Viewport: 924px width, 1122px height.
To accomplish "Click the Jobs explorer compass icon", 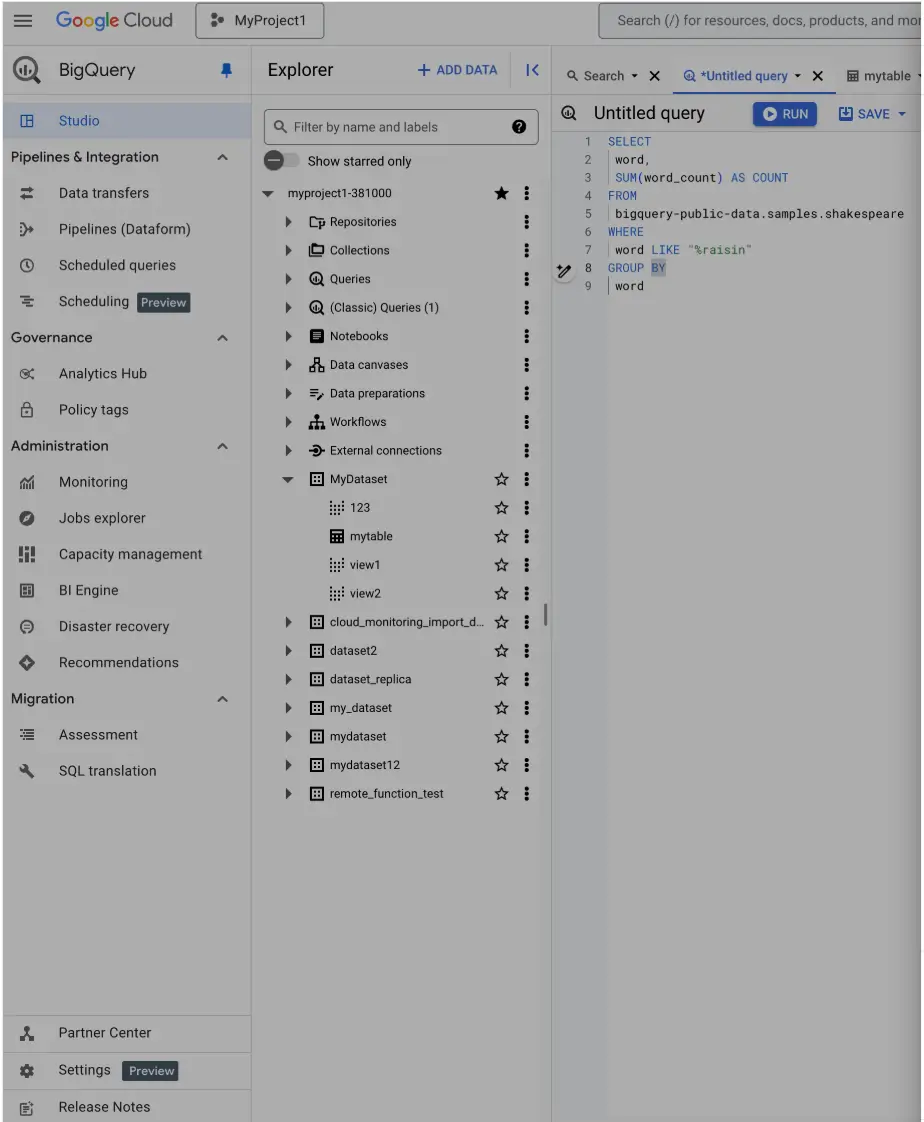I will 26,518.
